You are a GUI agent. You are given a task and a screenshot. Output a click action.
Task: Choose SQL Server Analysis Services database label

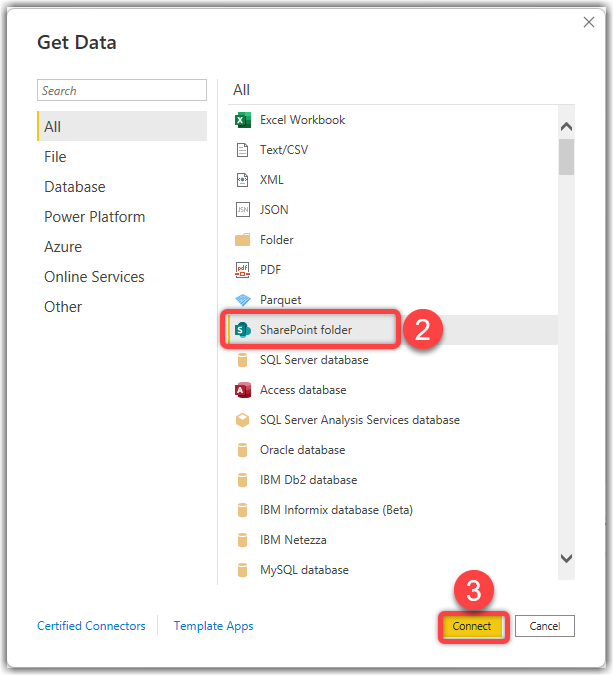(x=360, y=420)
